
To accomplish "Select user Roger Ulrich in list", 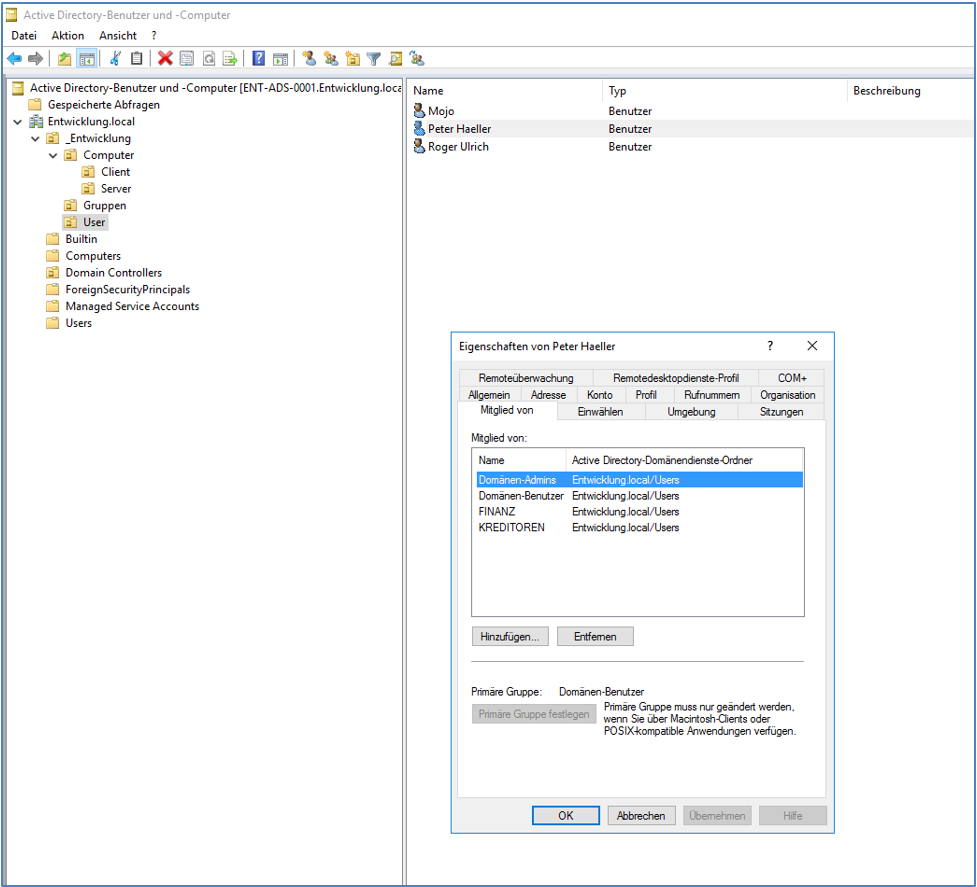I will [x=458, y=147].
